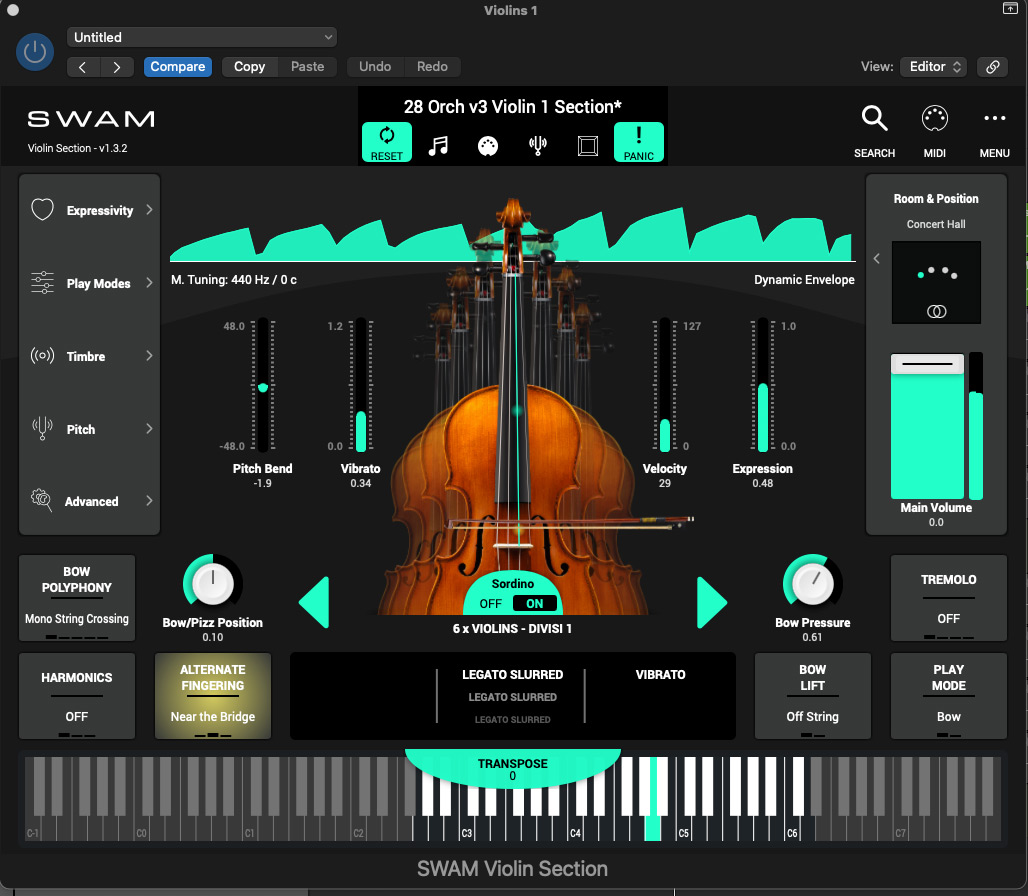Open the Advanced section

pos(92,501)
